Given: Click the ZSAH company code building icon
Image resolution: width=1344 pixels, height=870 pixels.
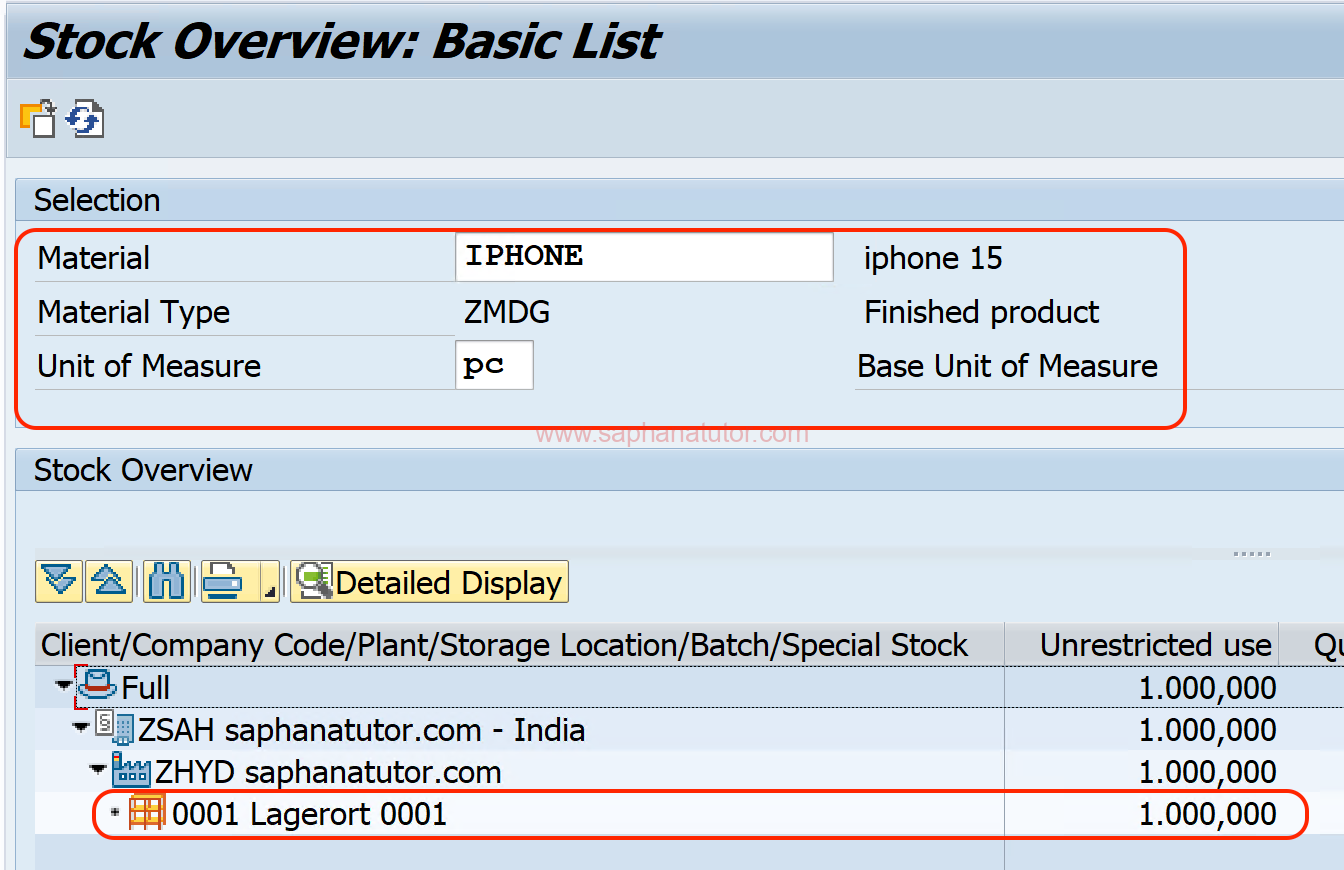Looking at the screenshot, I should [x=114, y=729].
